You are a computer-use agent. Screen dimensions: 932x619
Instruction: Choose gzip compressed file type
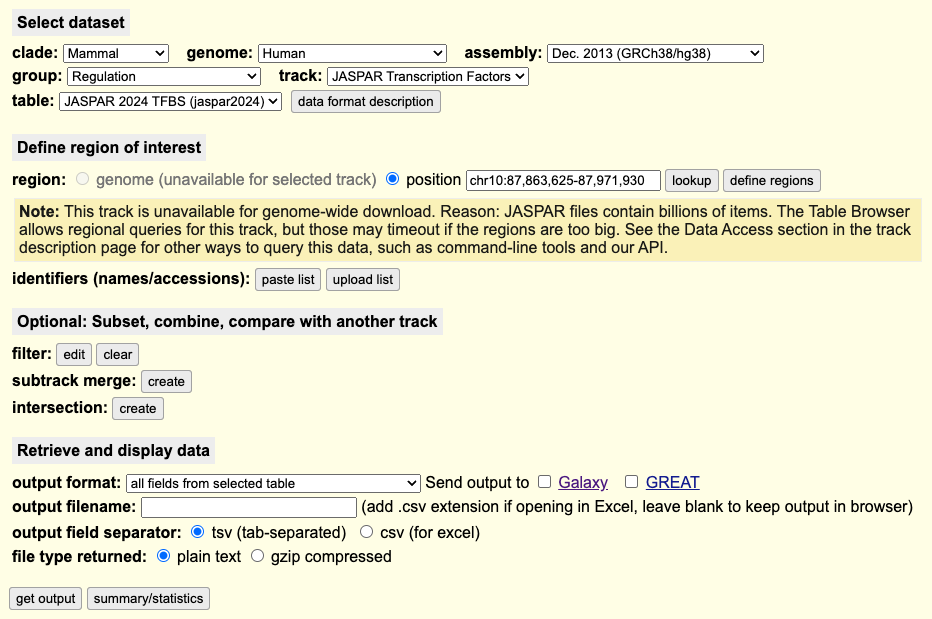tap(258, 556)
